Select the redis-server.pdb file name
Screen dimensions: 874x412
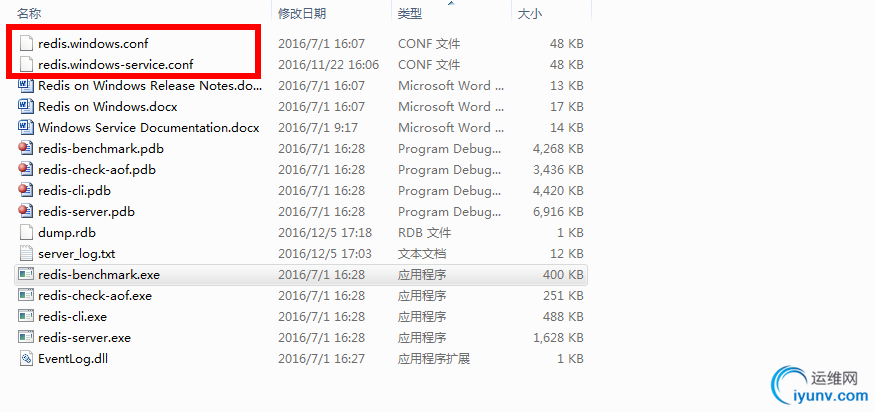click(x=86, y=212)
